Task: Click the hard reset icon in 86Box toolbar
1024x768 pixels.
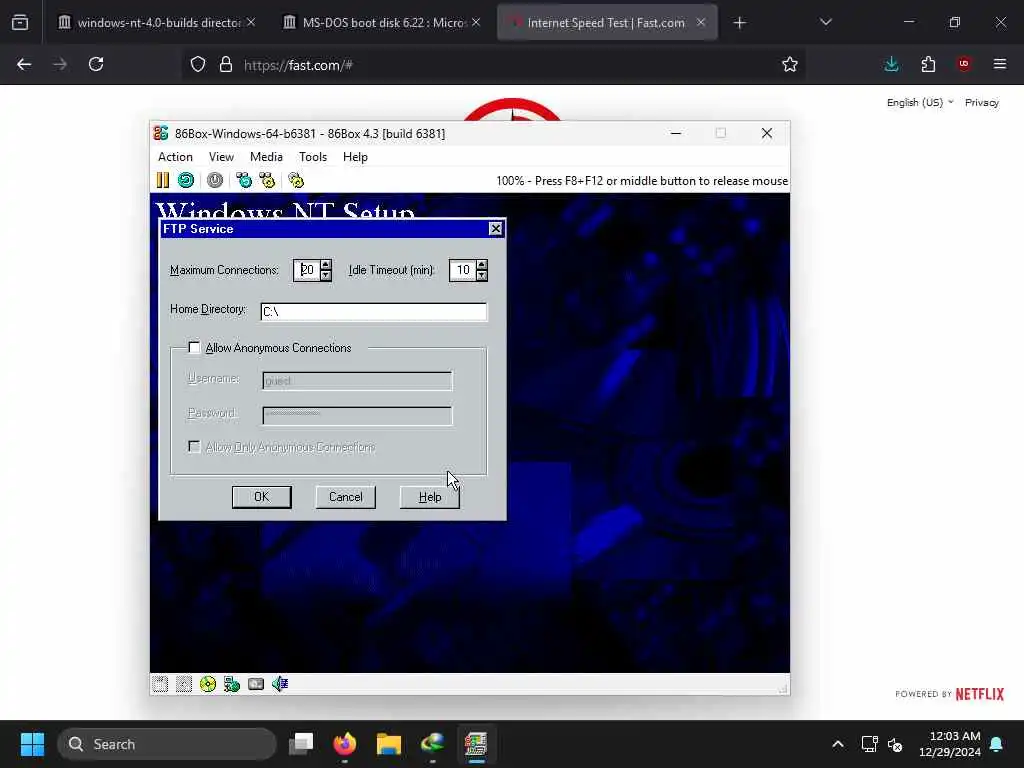Action: pyautogui.click(x=186, y=180)
